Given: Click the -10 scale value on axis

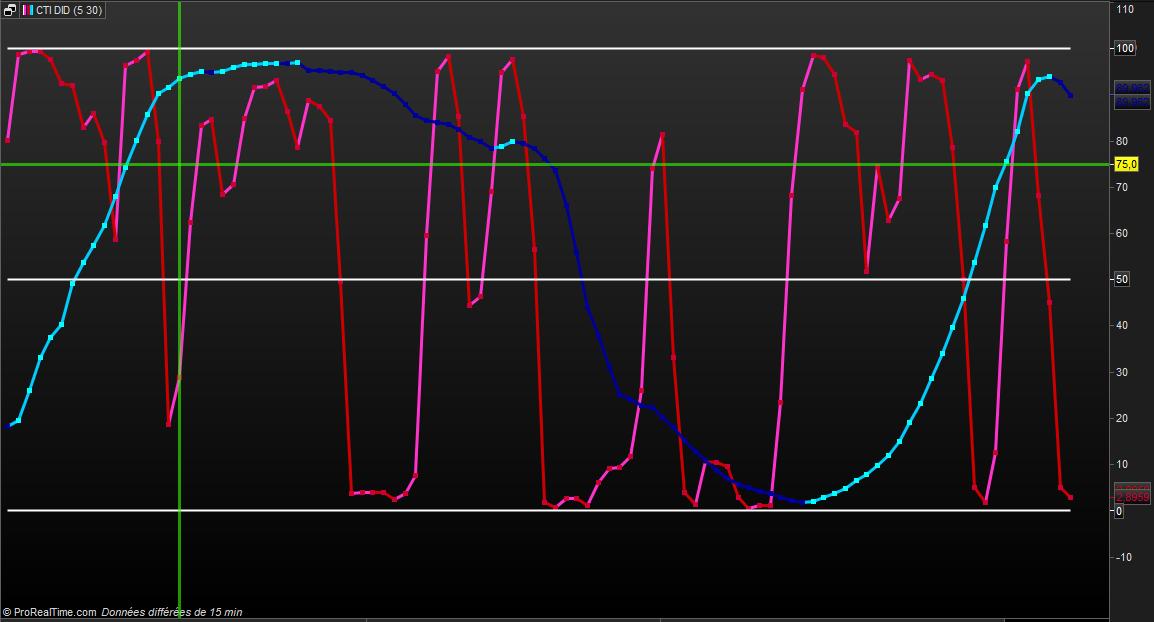Looking at the screenshot, I should coord(1123,557).
